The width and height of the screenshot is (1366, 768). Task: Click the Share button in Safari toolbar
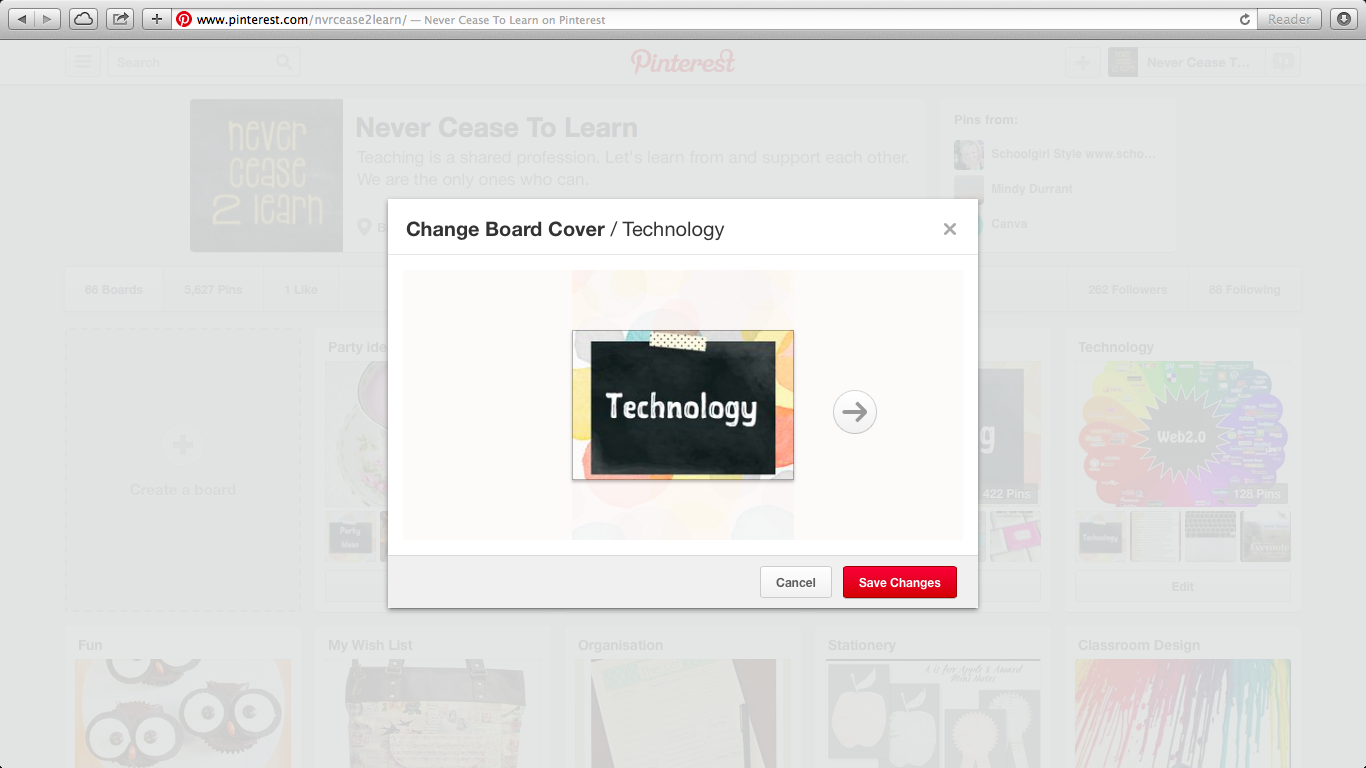click(x=120, y=19)
